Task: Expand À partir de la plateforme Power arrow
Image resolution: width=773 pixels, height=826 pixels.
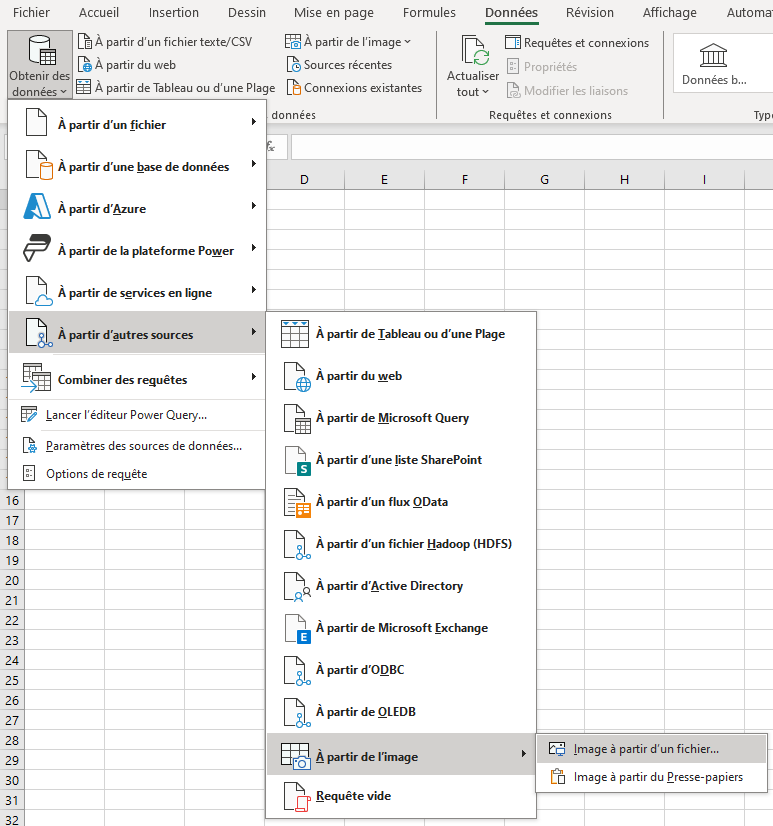Action: click(253, 248)
